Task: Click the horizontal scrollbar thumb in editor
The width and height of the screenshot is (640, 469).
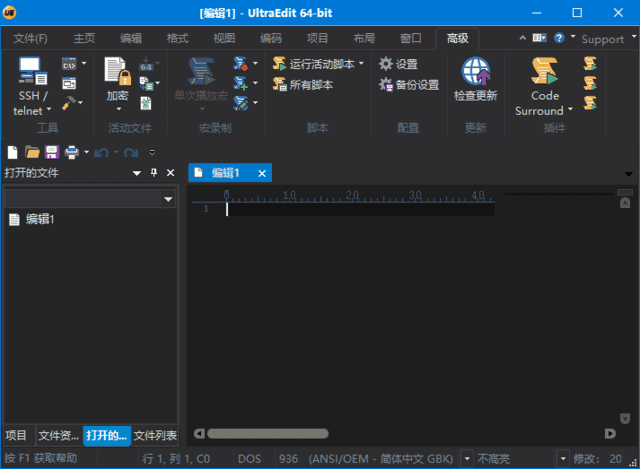Action: [253, 433]
